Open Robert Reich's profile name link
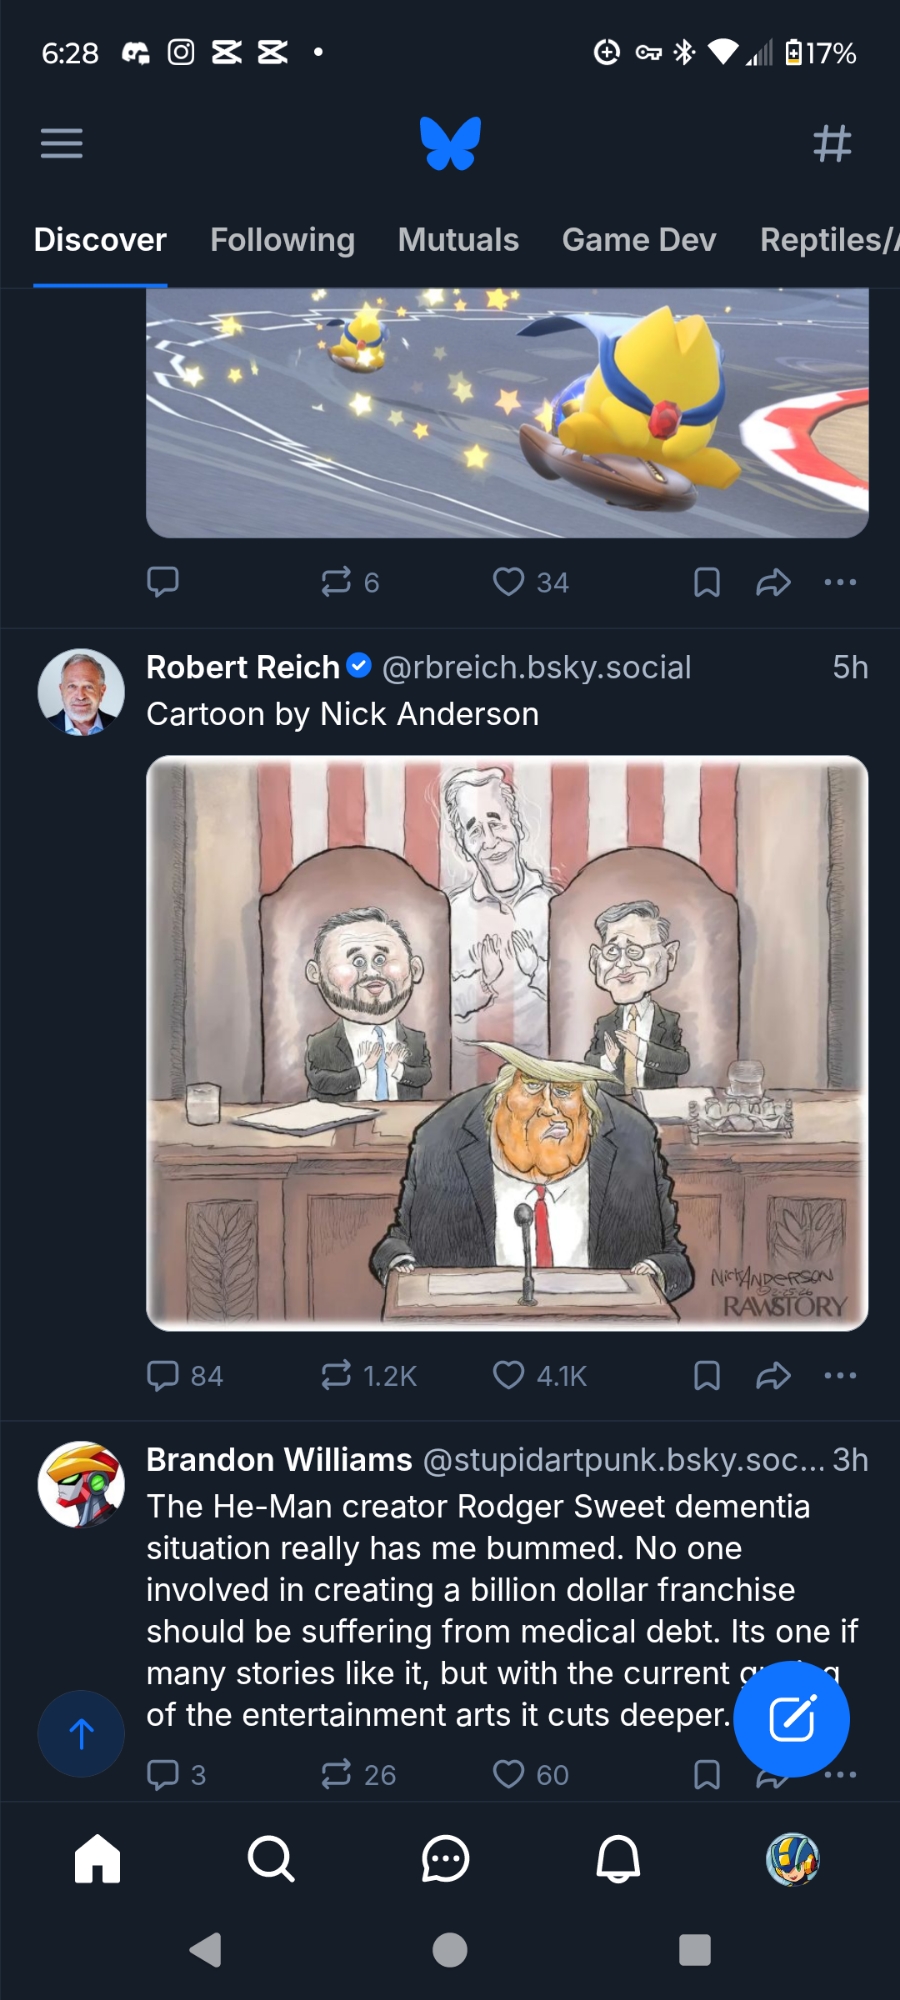Viewport: 900px width, 2000px height. click(x=243, y=667)
